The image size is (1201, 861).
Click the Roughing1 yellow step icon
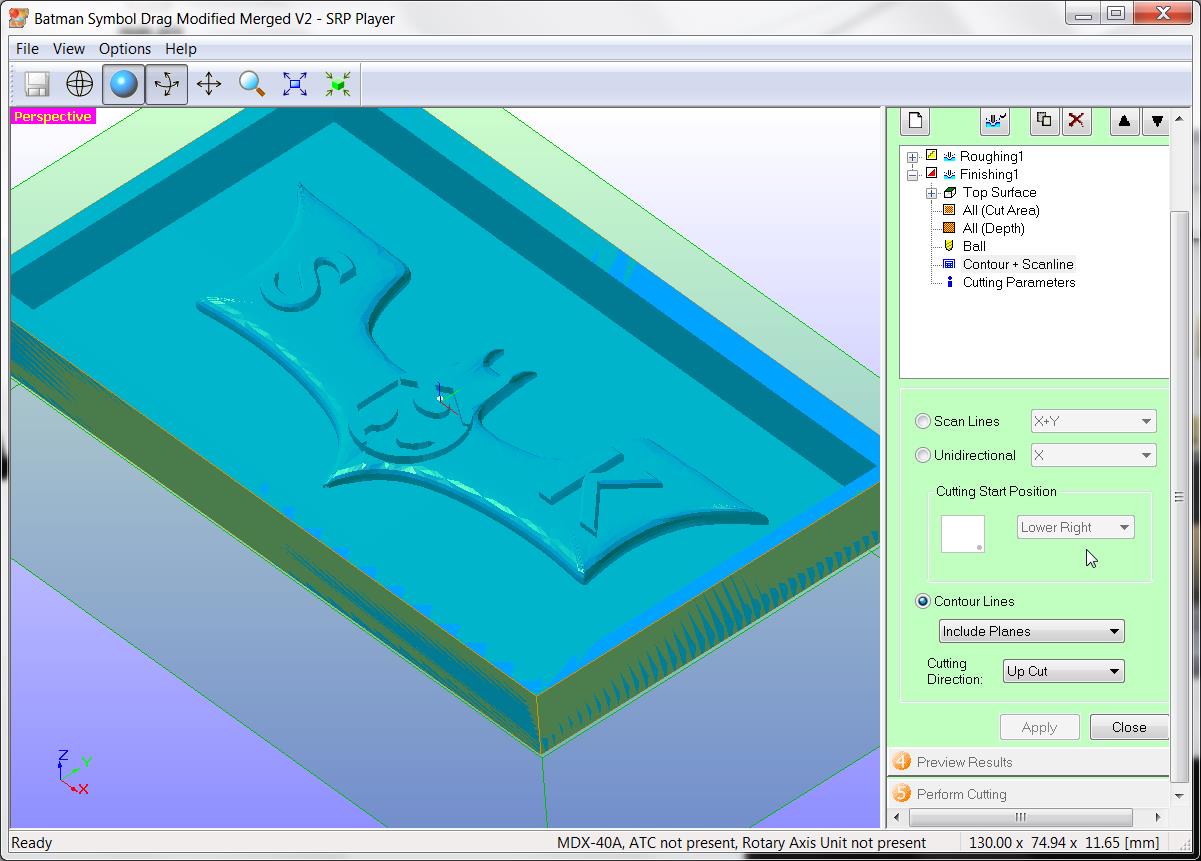coord(932,156)
